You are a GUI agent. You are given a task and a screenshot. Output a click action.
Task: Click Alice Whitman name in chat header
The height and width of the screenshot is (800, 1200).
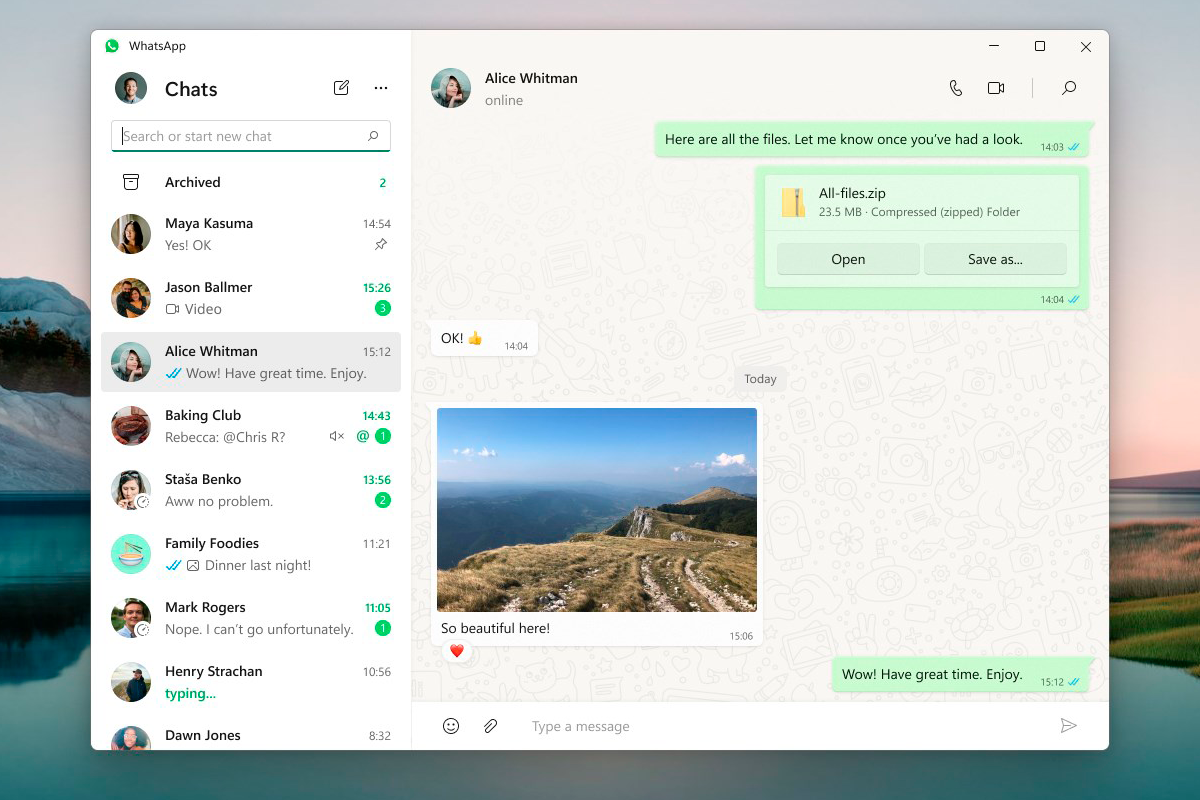tap(531, 78)
